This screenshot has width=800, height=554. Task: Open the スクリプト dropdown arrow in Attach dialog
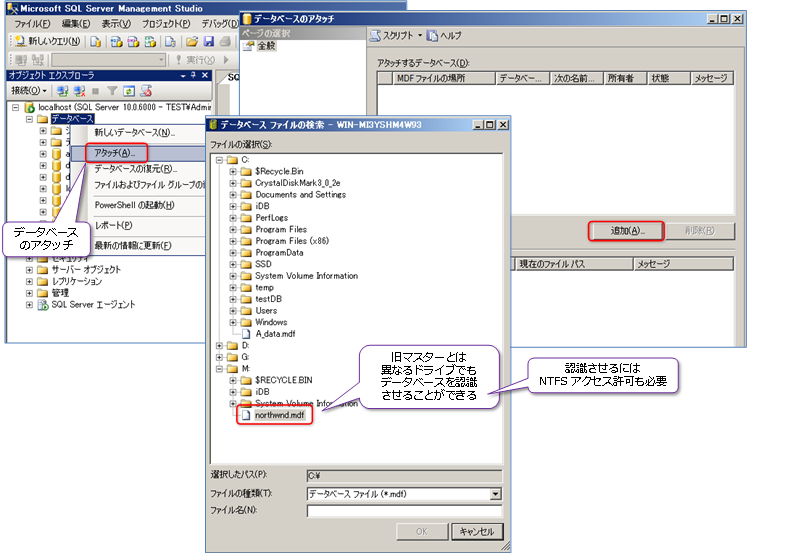pyautogui.click(x=420, y=35)
